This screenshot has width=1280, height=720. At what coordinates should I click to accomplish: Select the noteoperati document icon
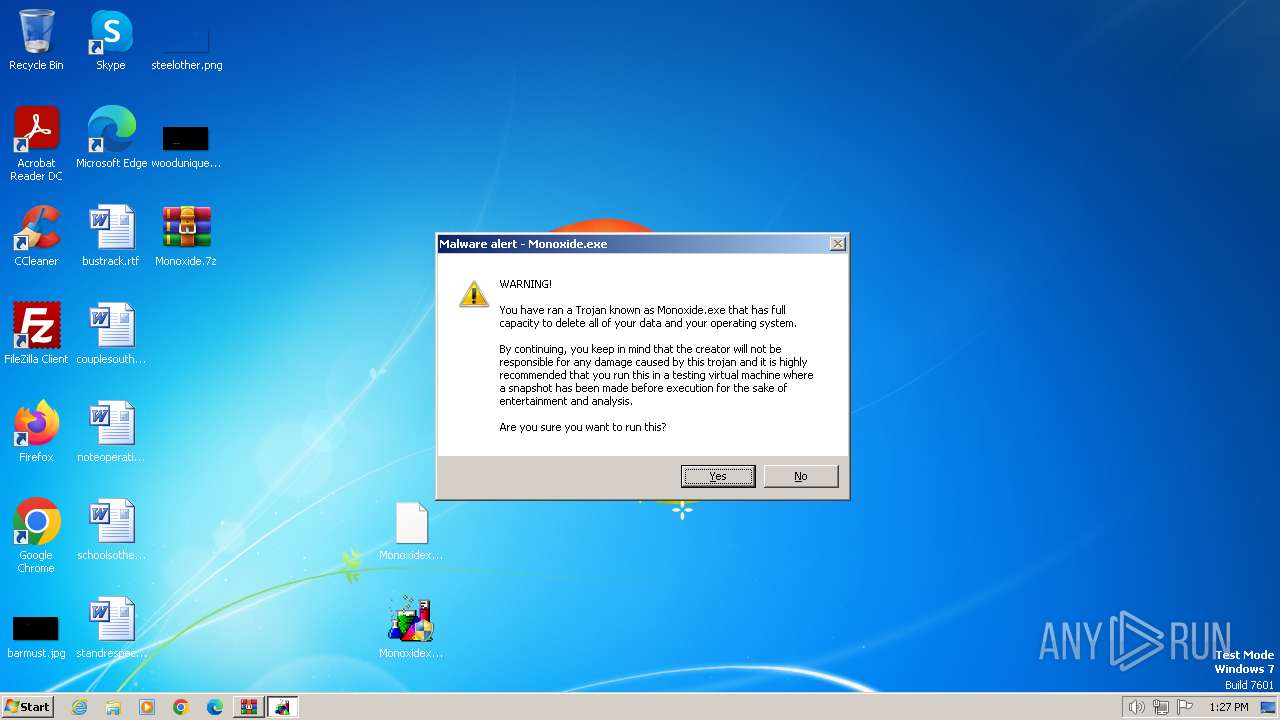110,432
